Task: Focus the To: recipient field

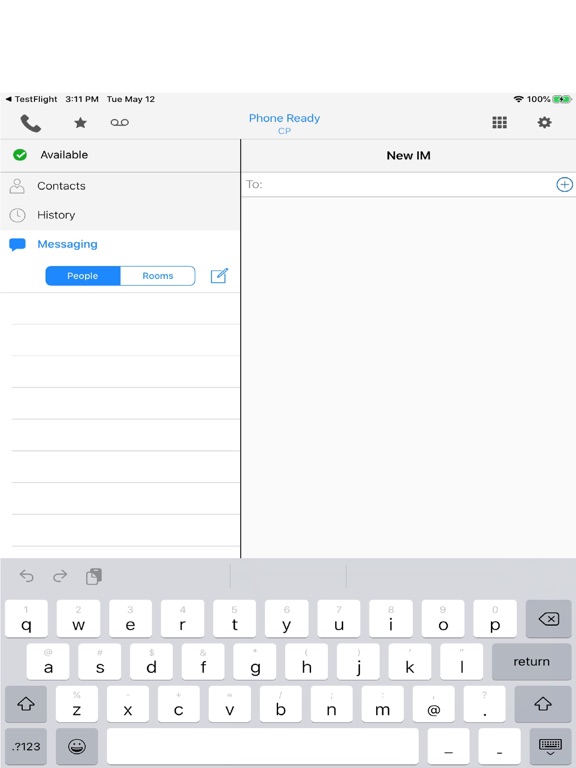Action: tap(408, 185)
